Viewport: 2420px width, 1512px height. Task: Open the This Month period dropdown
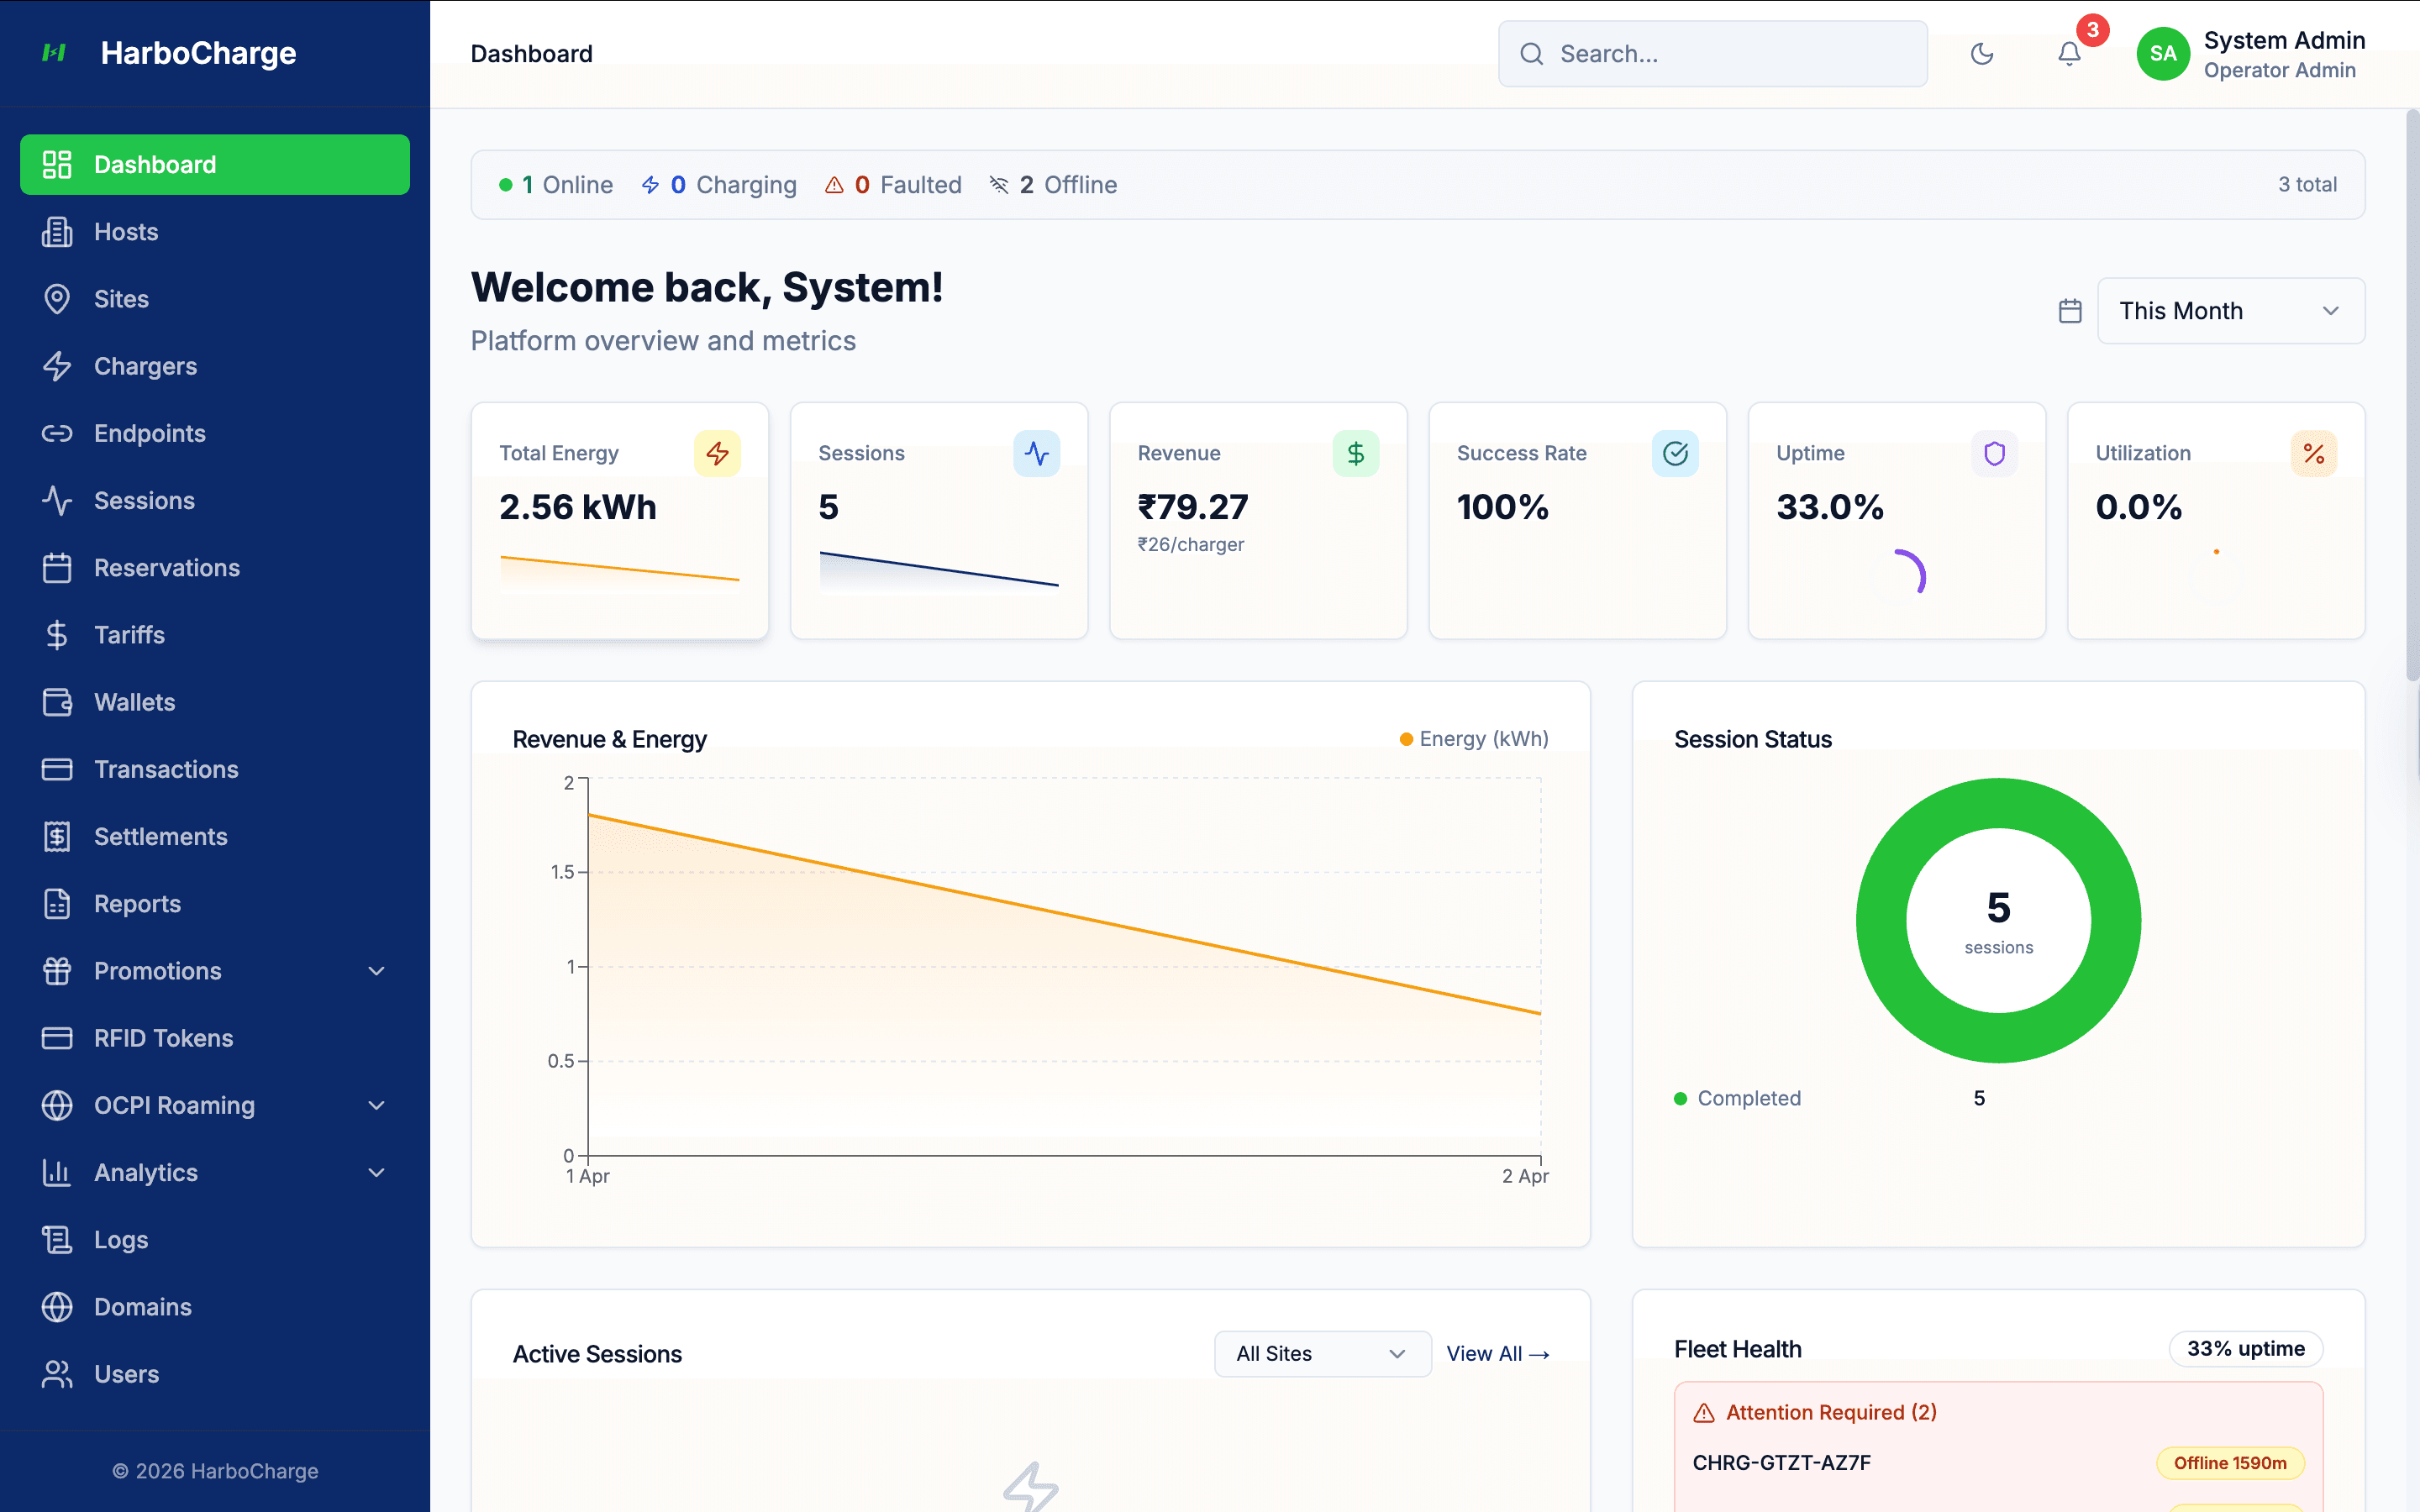point(2230,310)
